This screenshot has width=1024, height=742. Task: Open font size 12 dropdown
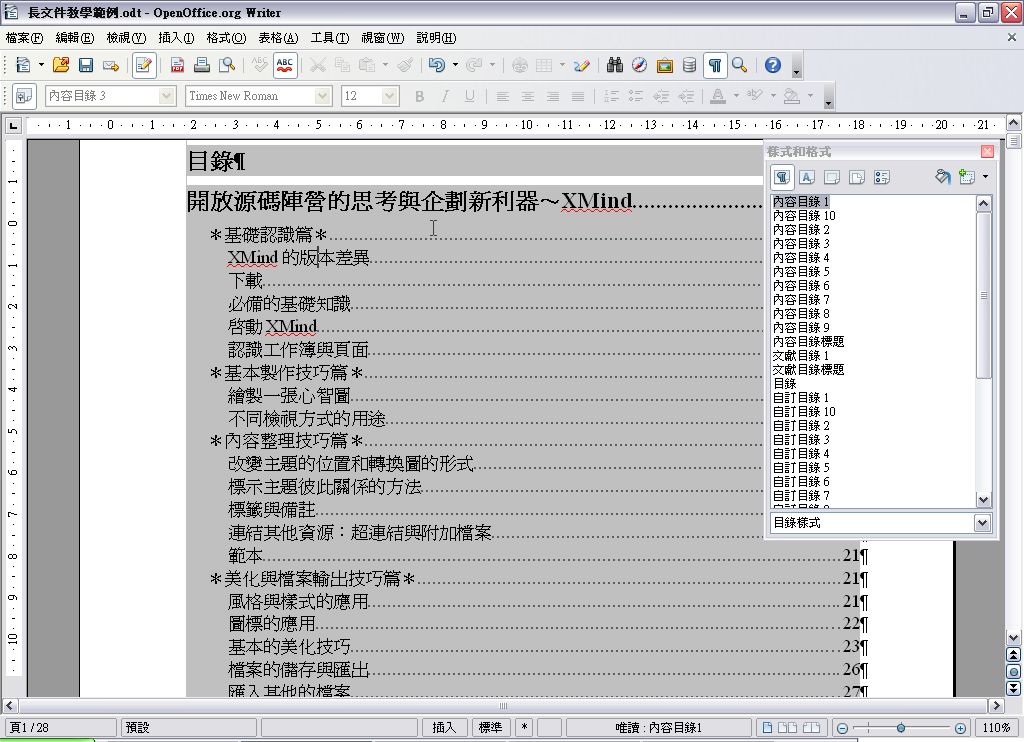(390, 96)
